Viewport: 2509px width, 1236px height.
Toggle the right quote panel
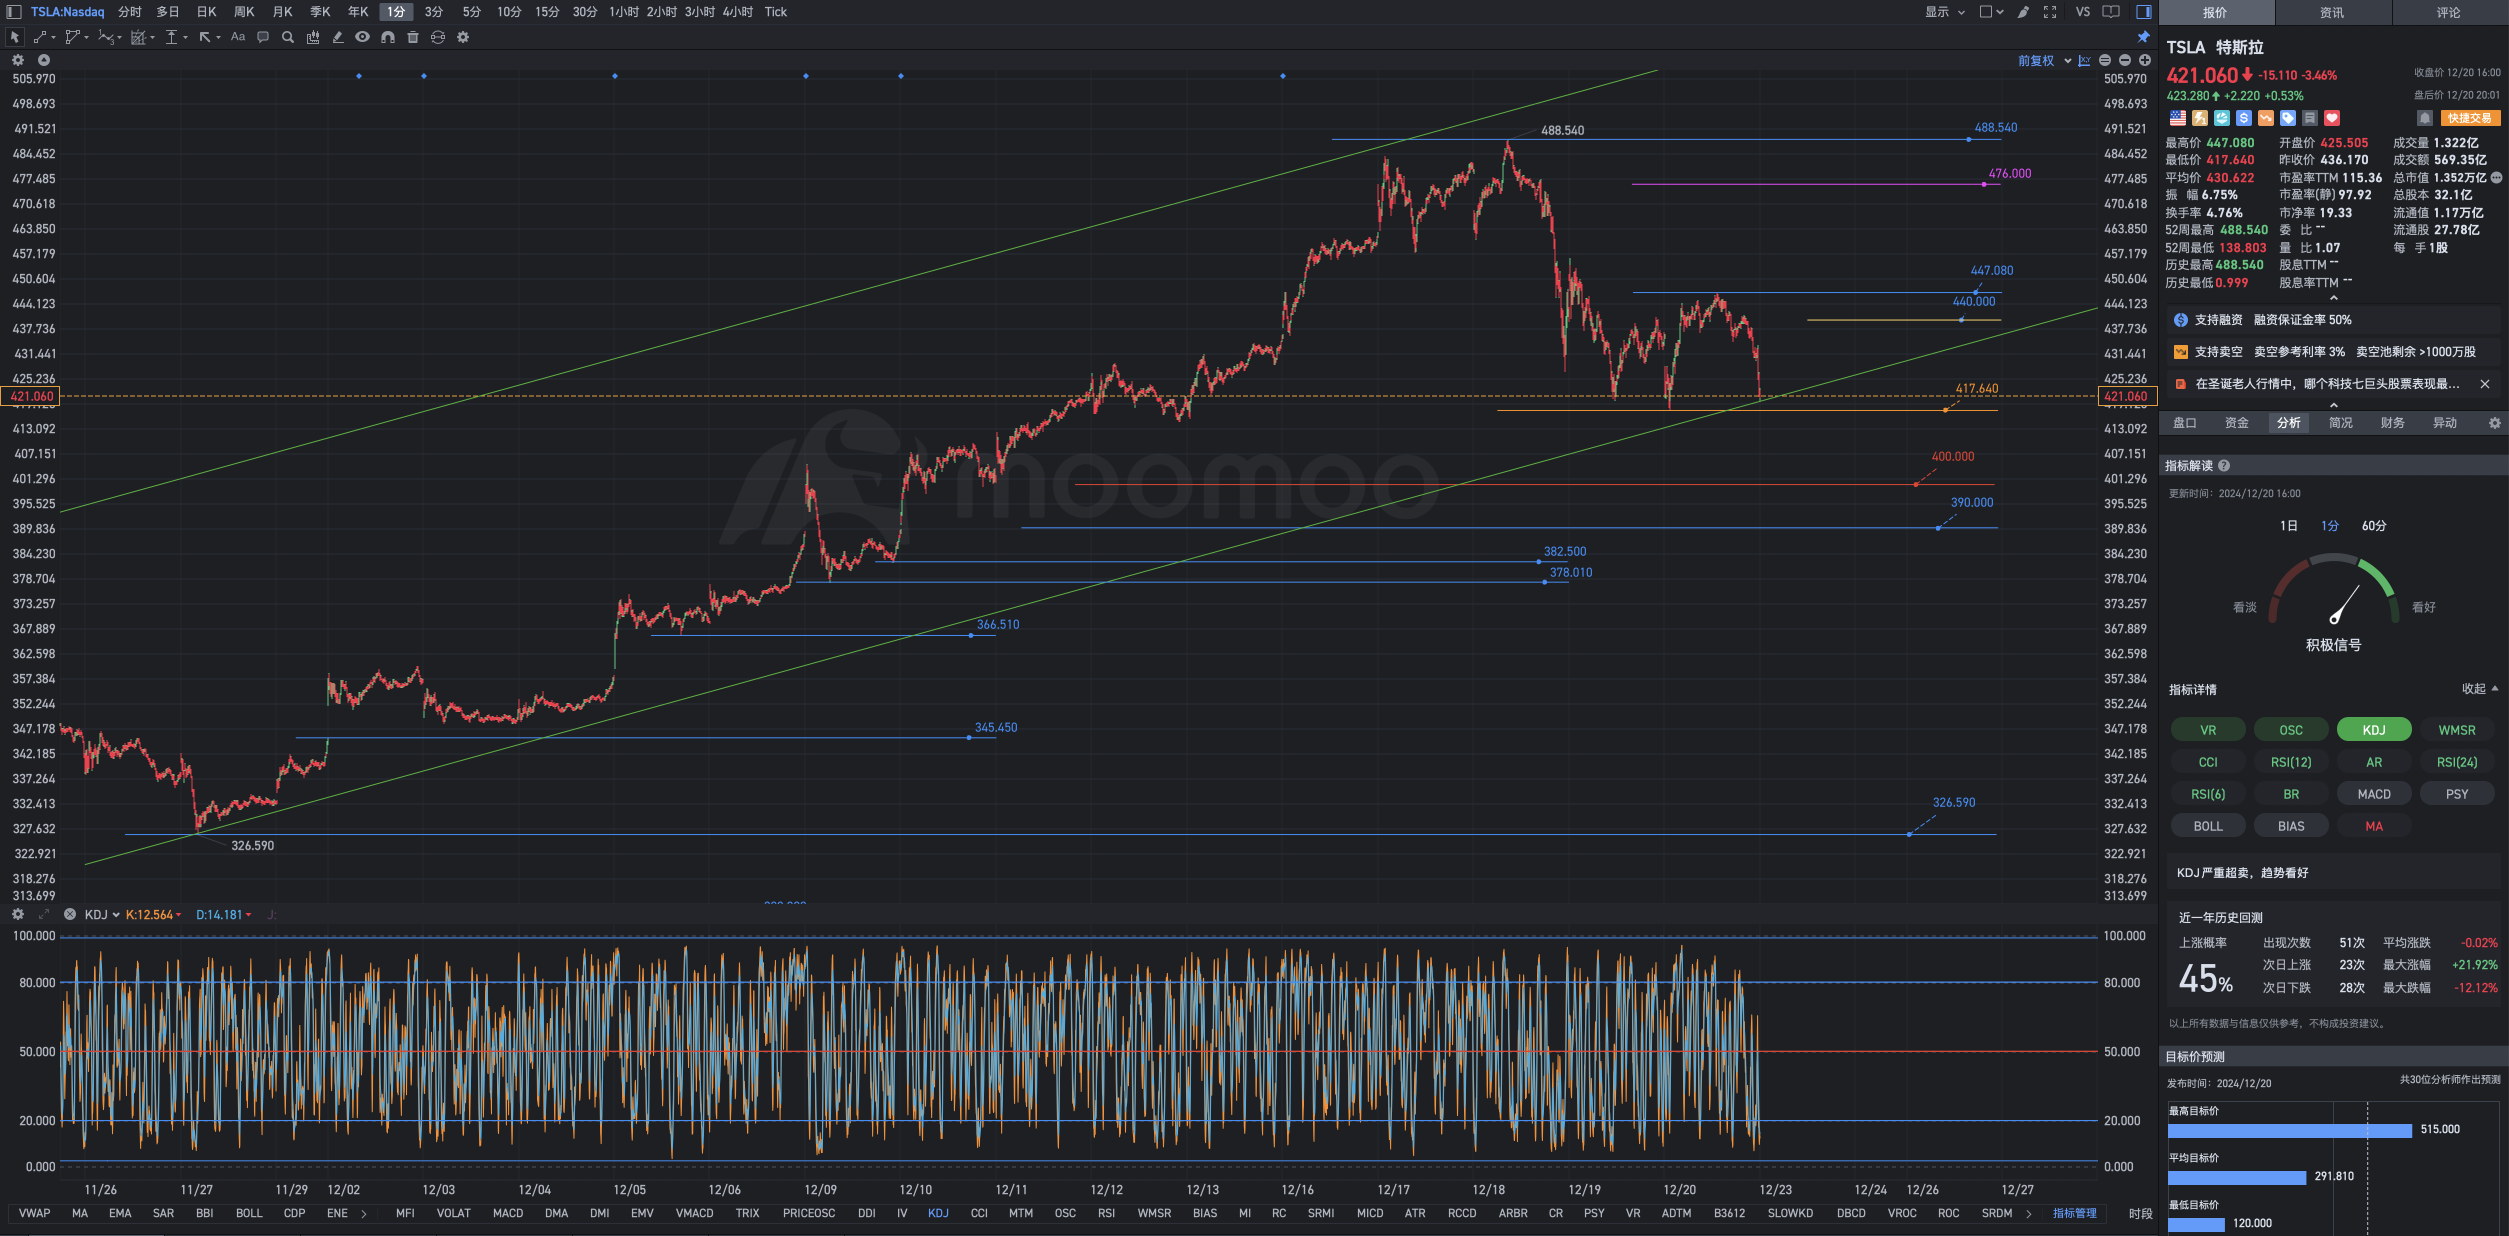tap(2144, 12)
